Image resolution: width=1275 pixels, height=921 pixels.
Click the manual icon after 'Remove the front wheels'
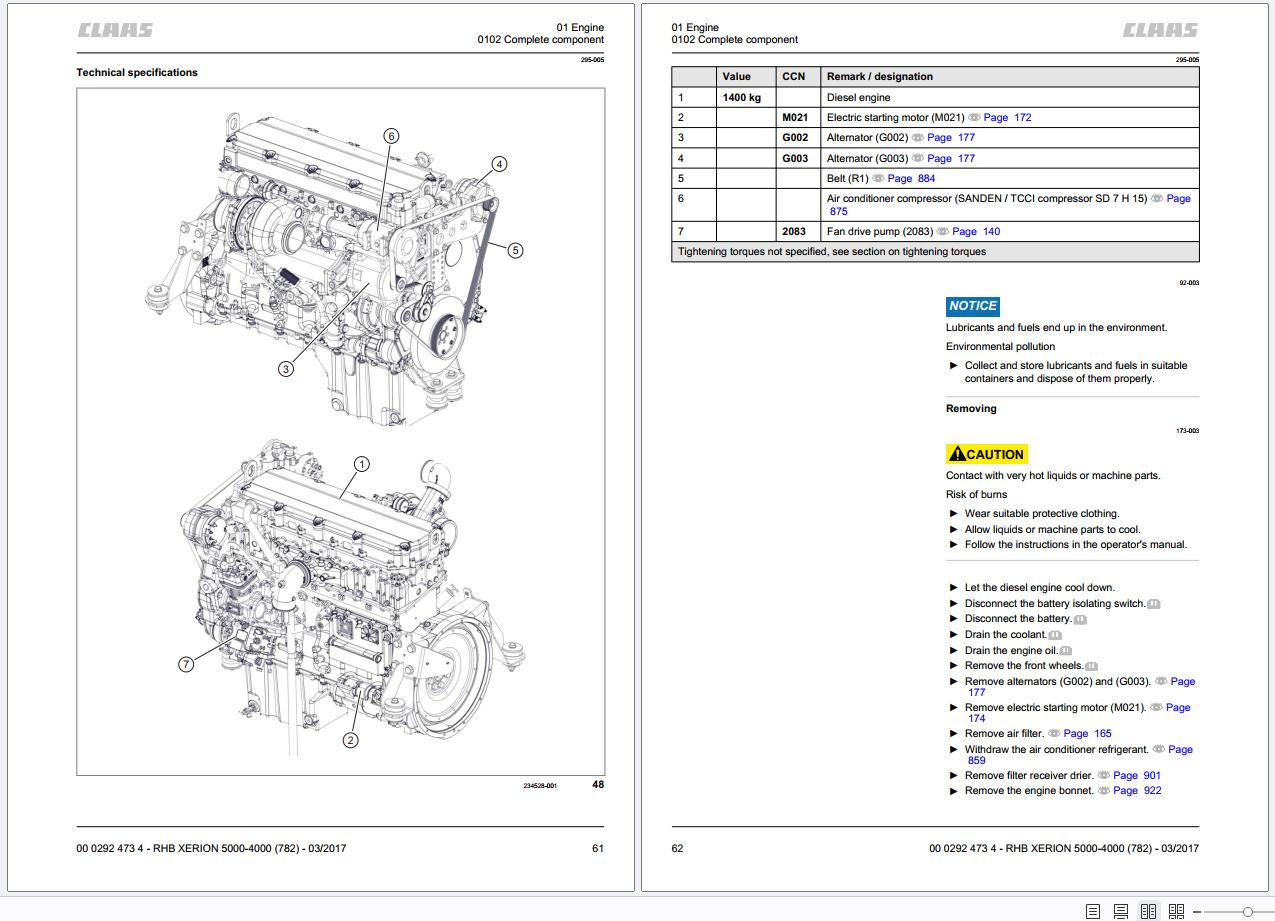click(x=1091, y=667)
